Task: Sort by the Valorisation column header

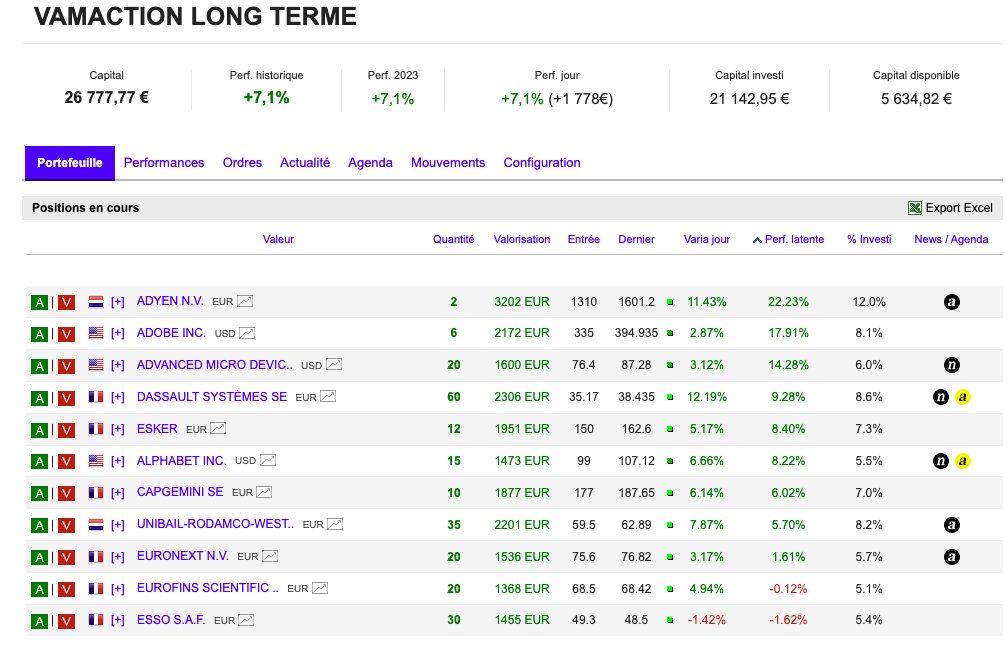Action: point(521,239)
